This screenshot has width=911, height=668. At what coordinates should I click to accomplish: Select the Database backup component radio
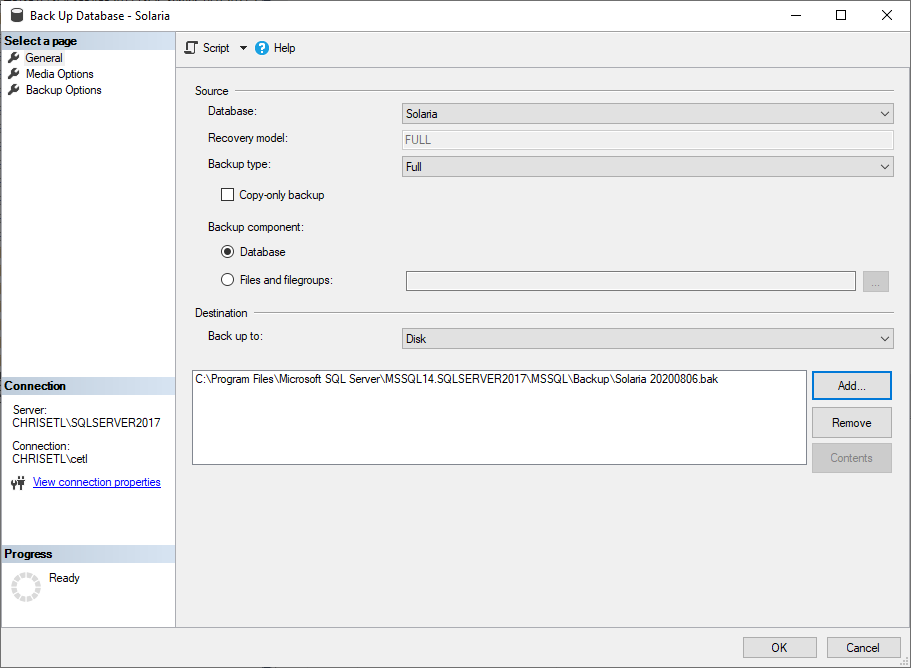tap(227, 252)
